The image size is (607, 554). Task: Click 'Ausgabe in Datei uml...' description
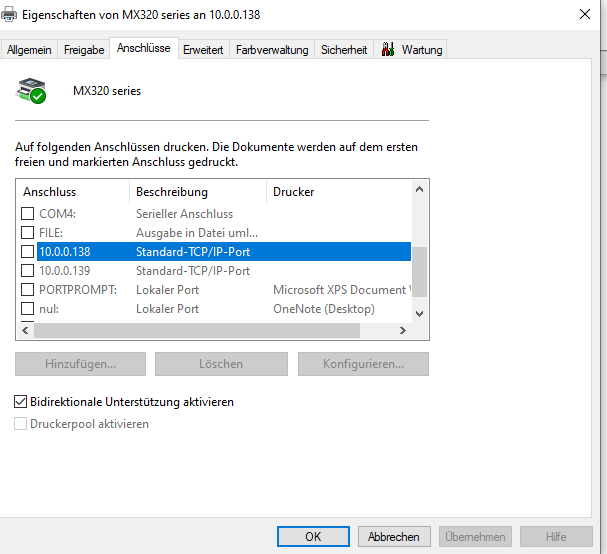pos(197,233)
